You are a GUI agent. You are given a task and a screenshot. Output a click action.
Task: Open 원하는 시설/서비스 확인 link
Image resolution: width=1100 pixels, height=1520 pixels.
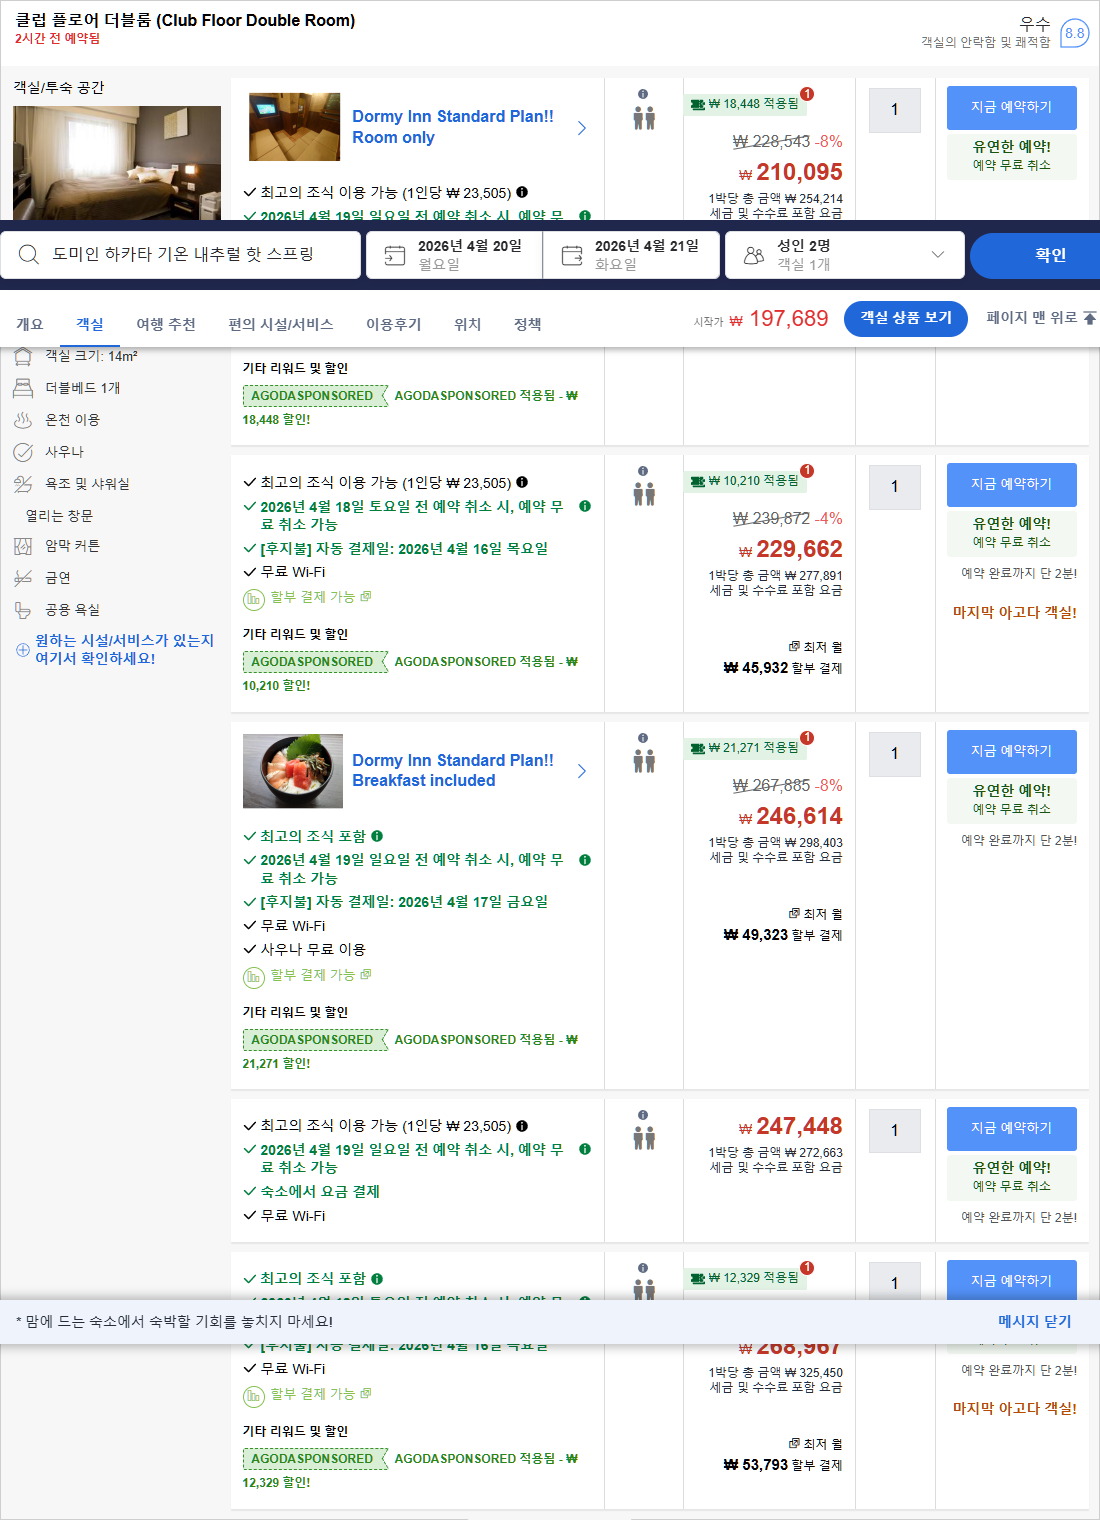coord(124,649)
